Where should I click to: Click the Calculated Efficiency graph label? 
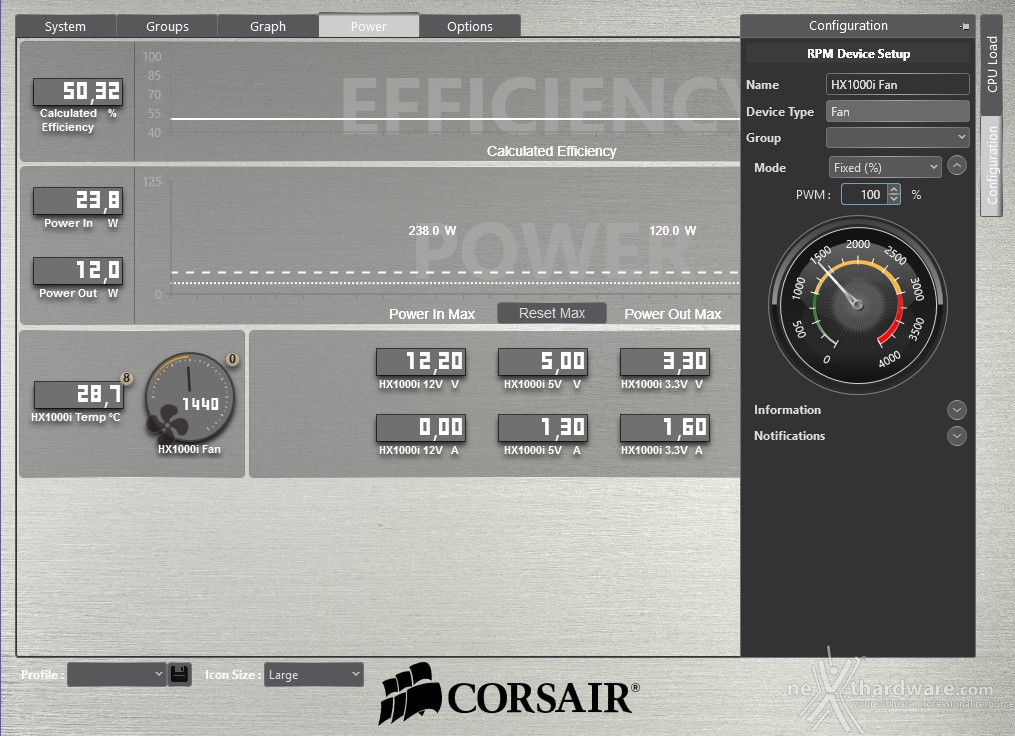552,151
